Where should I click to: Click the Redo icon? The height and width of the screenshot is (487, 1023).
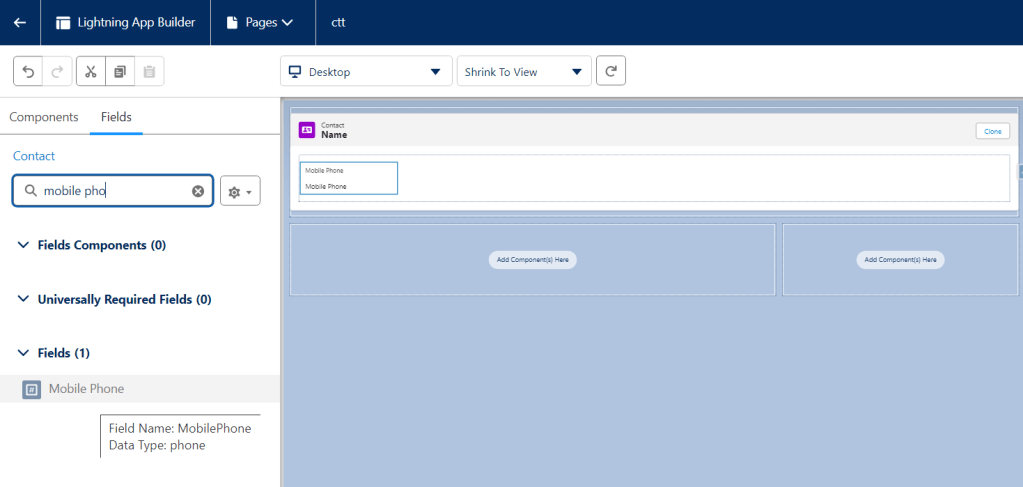click(57, 72)
